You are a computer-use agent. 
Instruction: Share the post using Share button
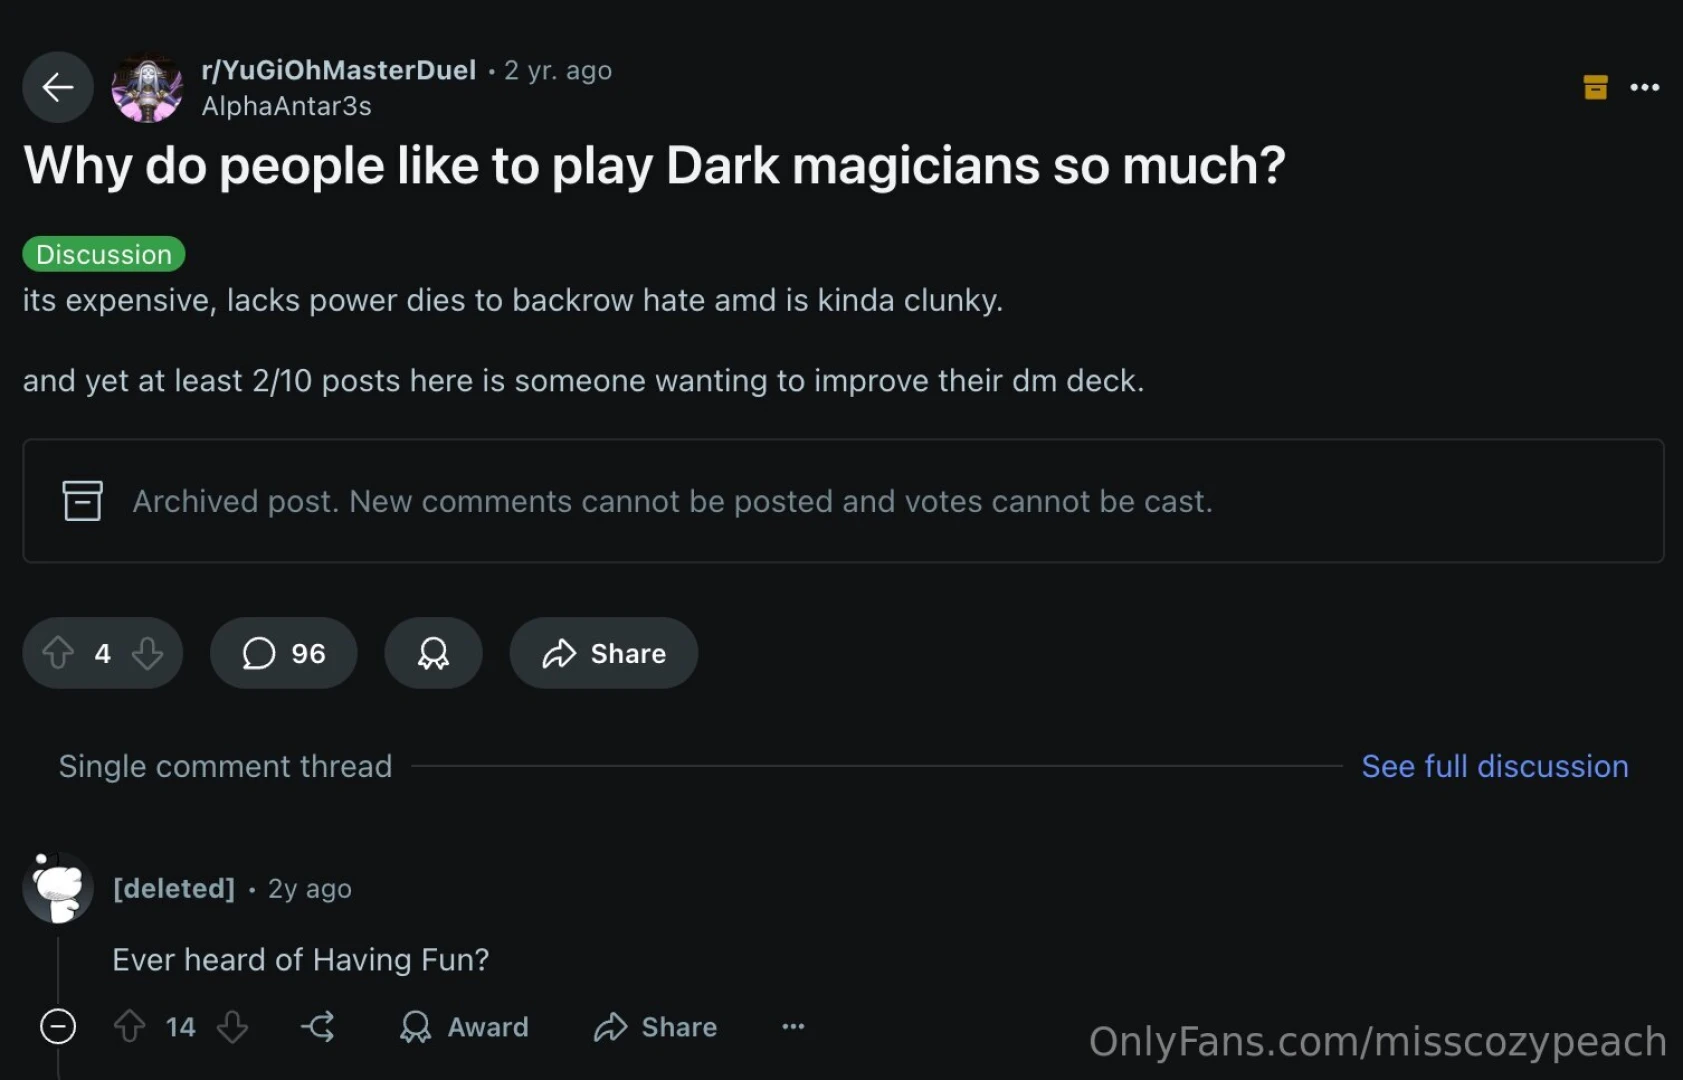tap(604, 653)
